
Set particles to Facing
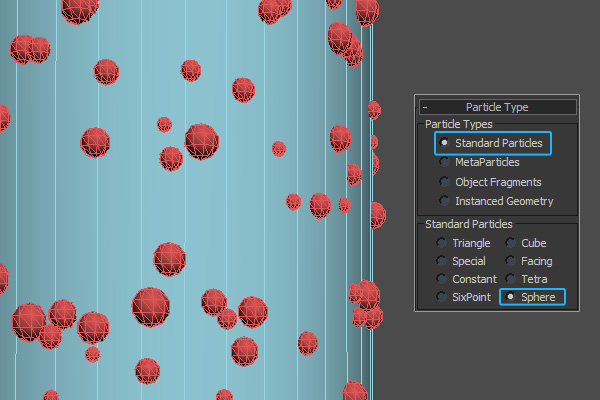(511, 261)
